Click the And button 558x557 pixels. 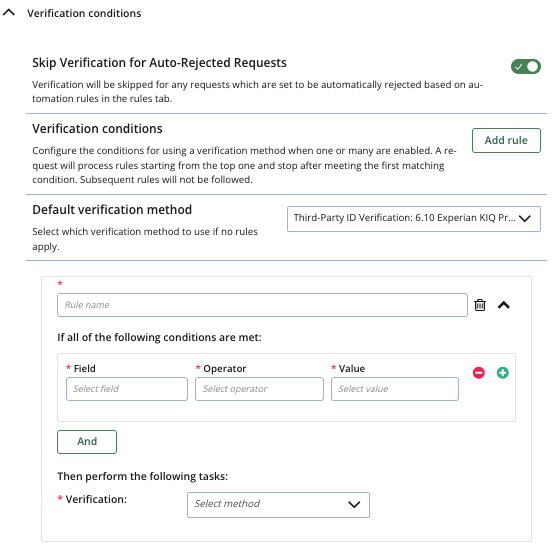[87, 442]
